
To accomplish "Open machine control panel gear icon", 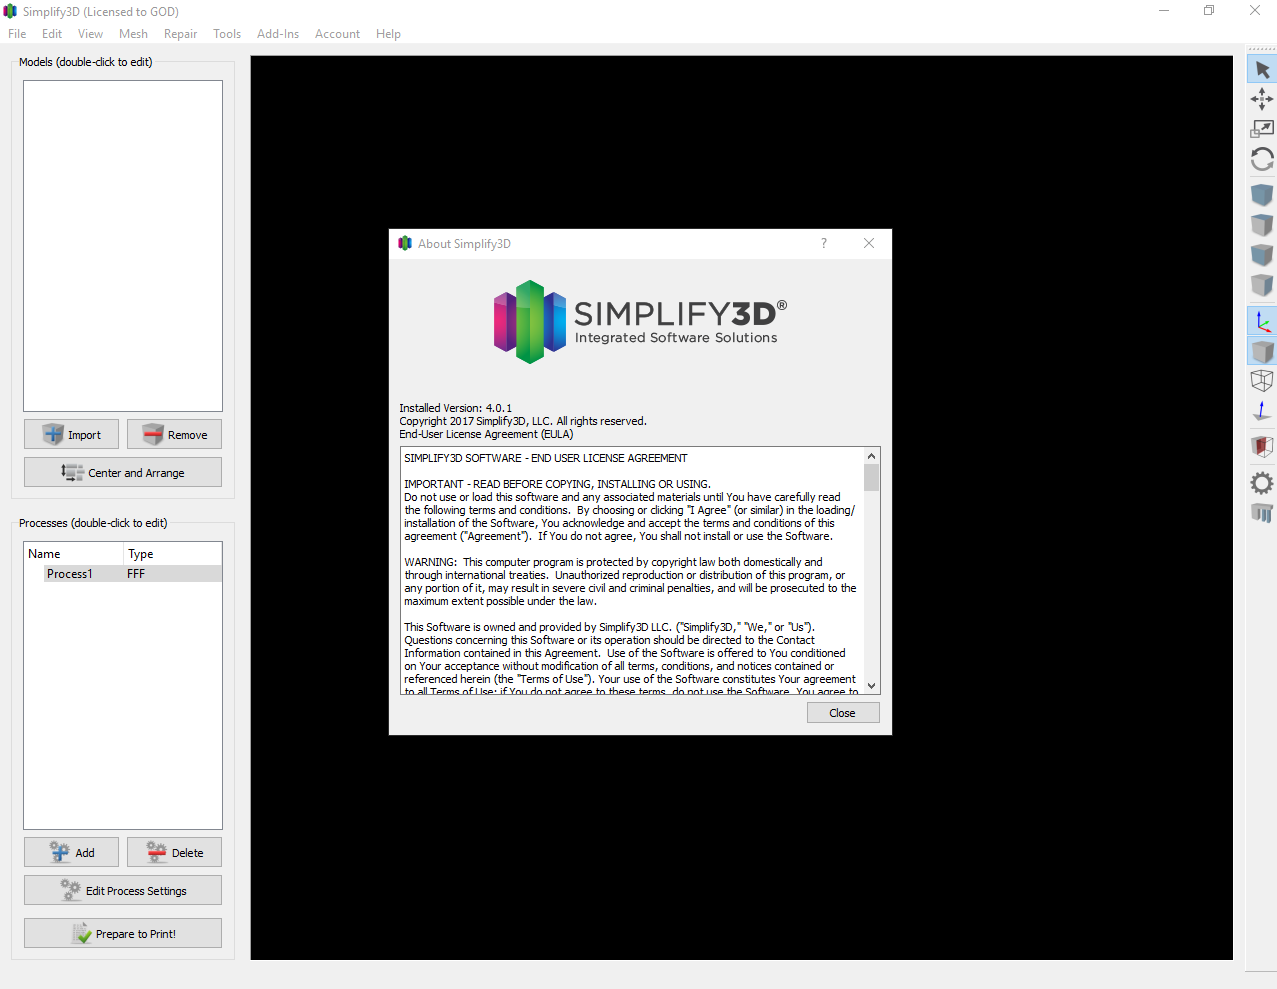I will (x=1262, y=483).
